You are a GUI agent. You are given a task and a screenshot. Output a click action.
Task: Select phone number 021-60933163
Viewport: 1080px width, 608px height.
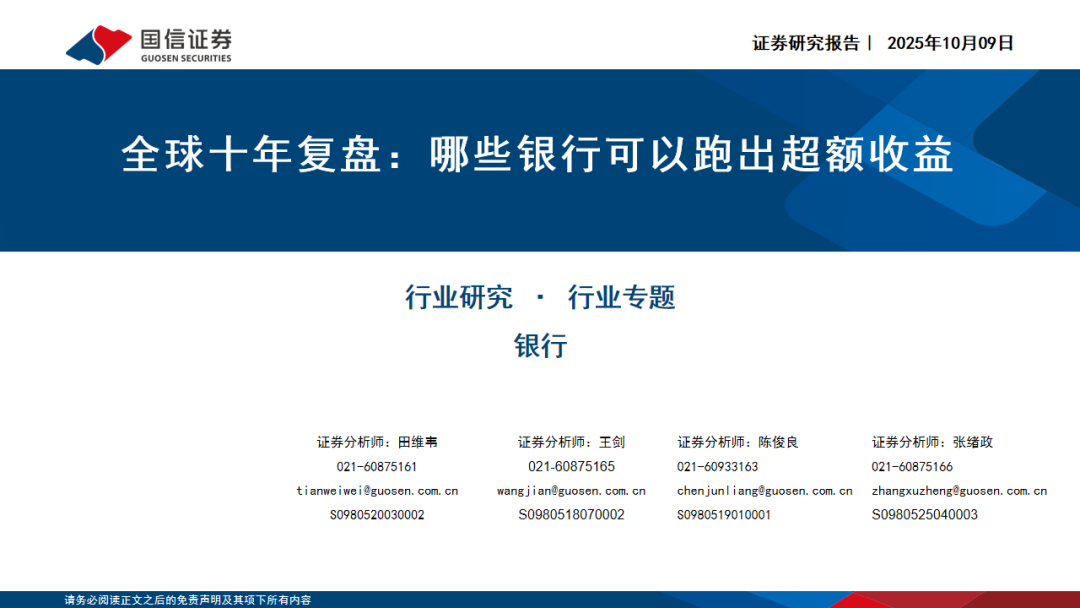718,466
